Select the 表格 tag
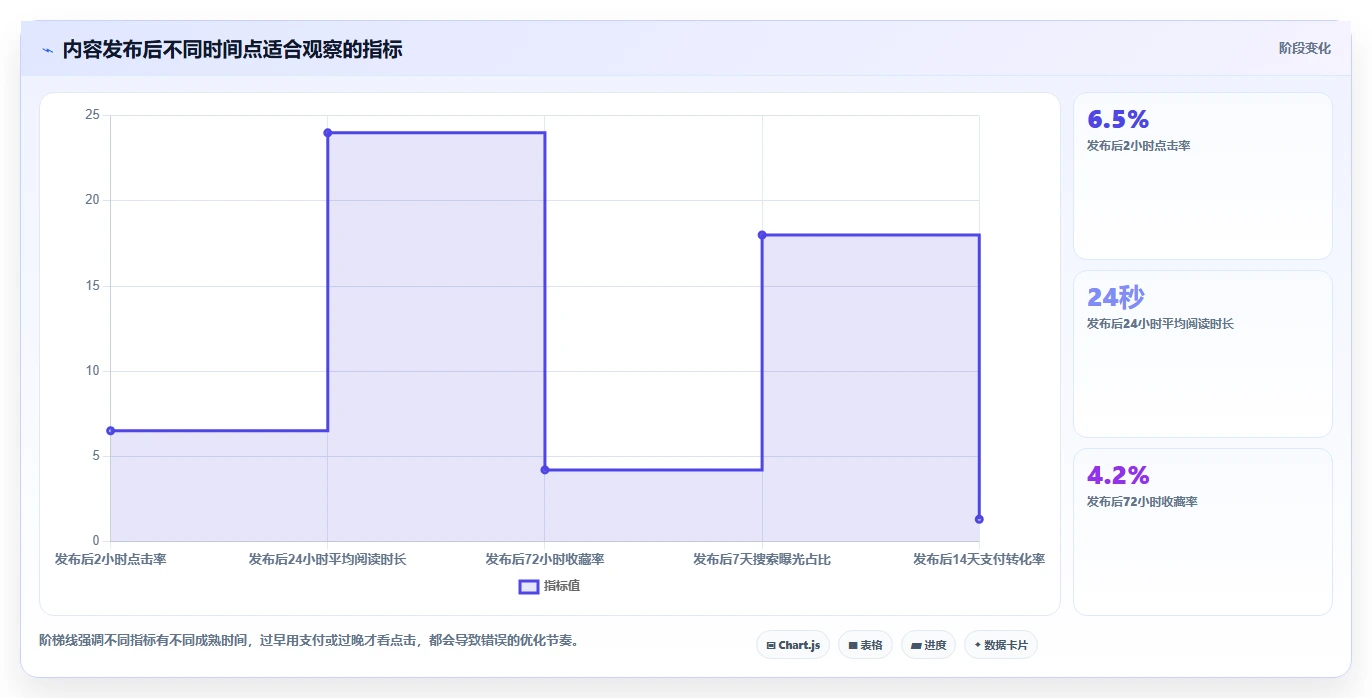Viewport: 1372px width, 698px height. [865, 645]
